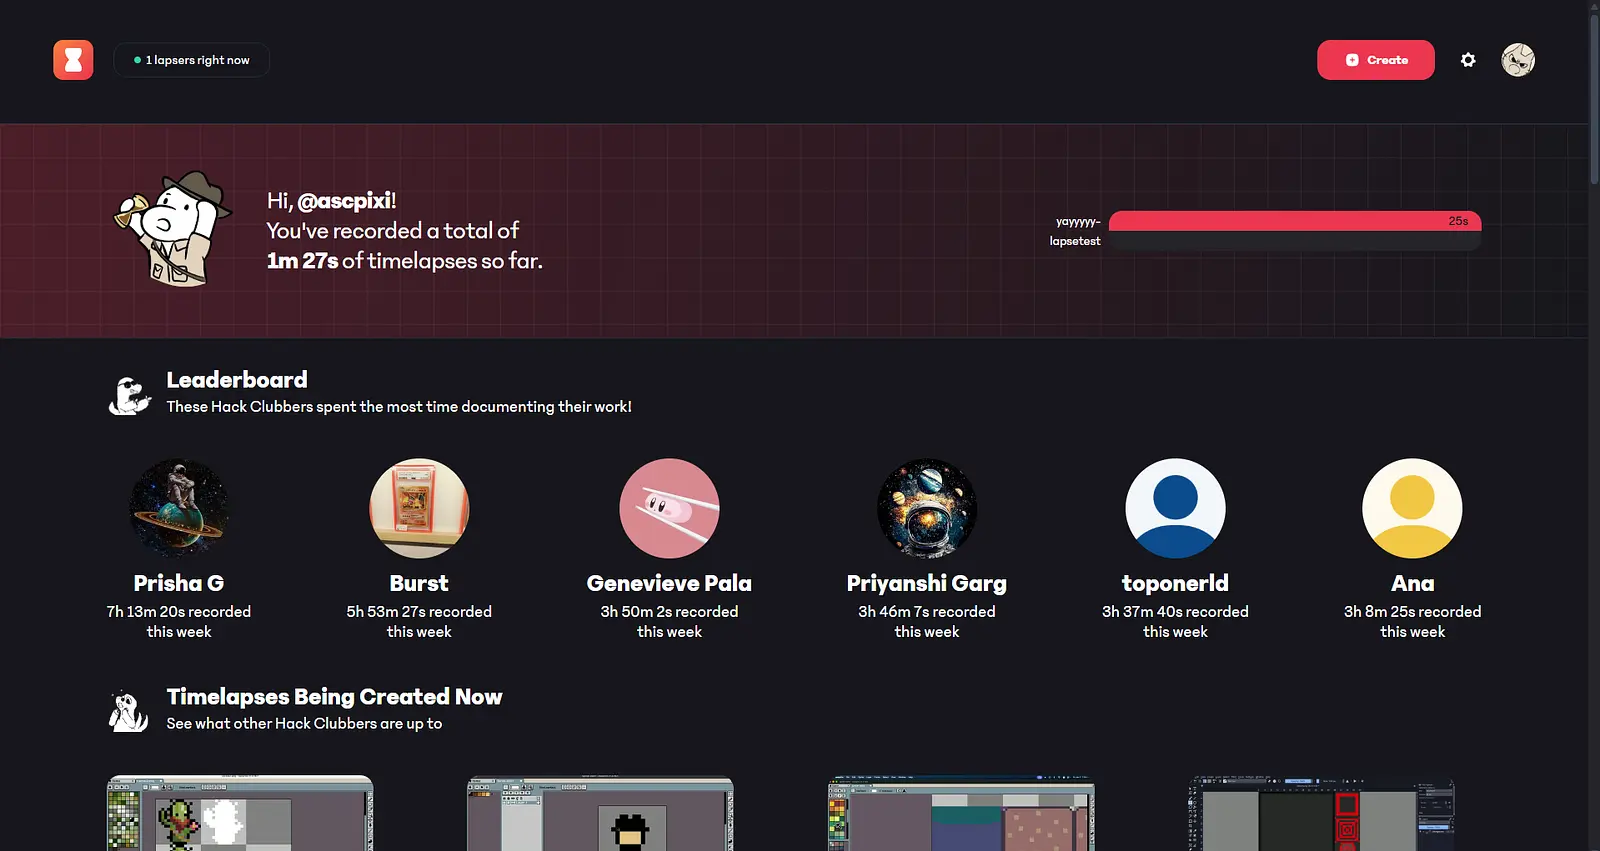Click the page's vertical scrollbar

click(x=1594, y=100)
